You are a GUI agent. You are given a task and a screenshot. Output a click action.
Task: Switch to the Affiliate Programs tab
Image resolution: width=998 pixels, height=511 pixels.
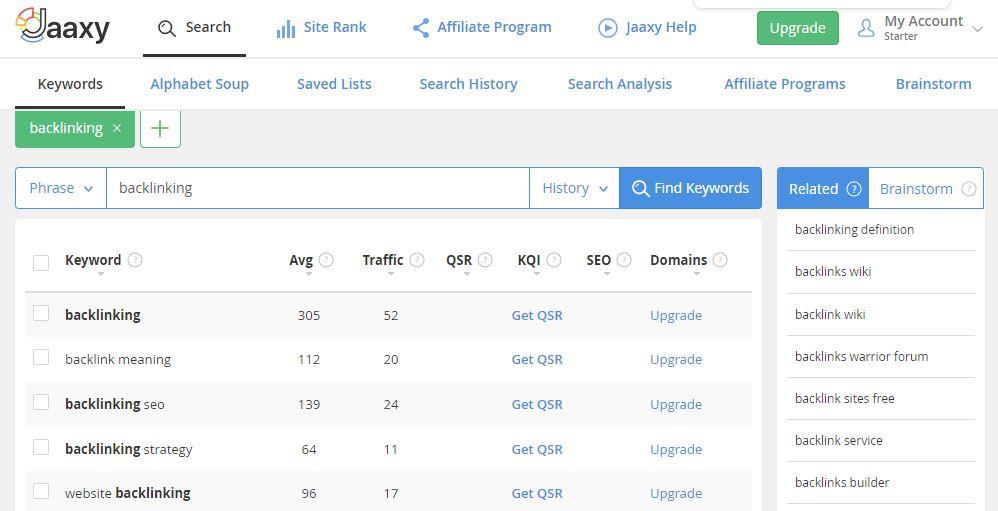pos(785,84)
